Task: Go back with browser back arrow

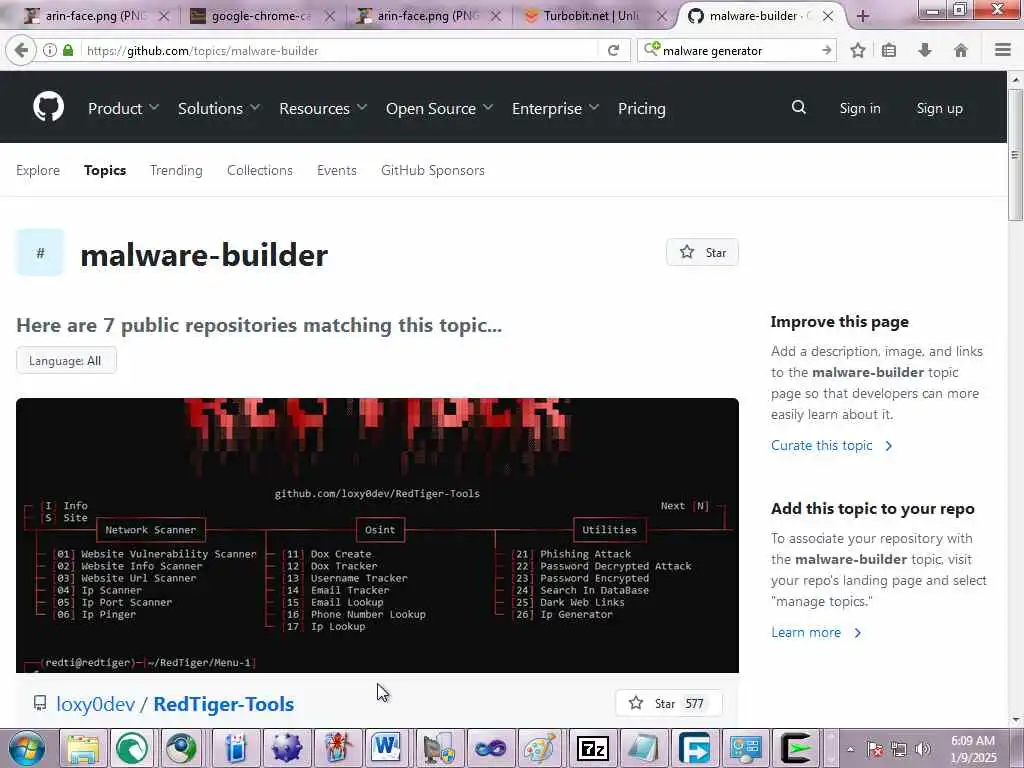Action: tap(21, 50)
